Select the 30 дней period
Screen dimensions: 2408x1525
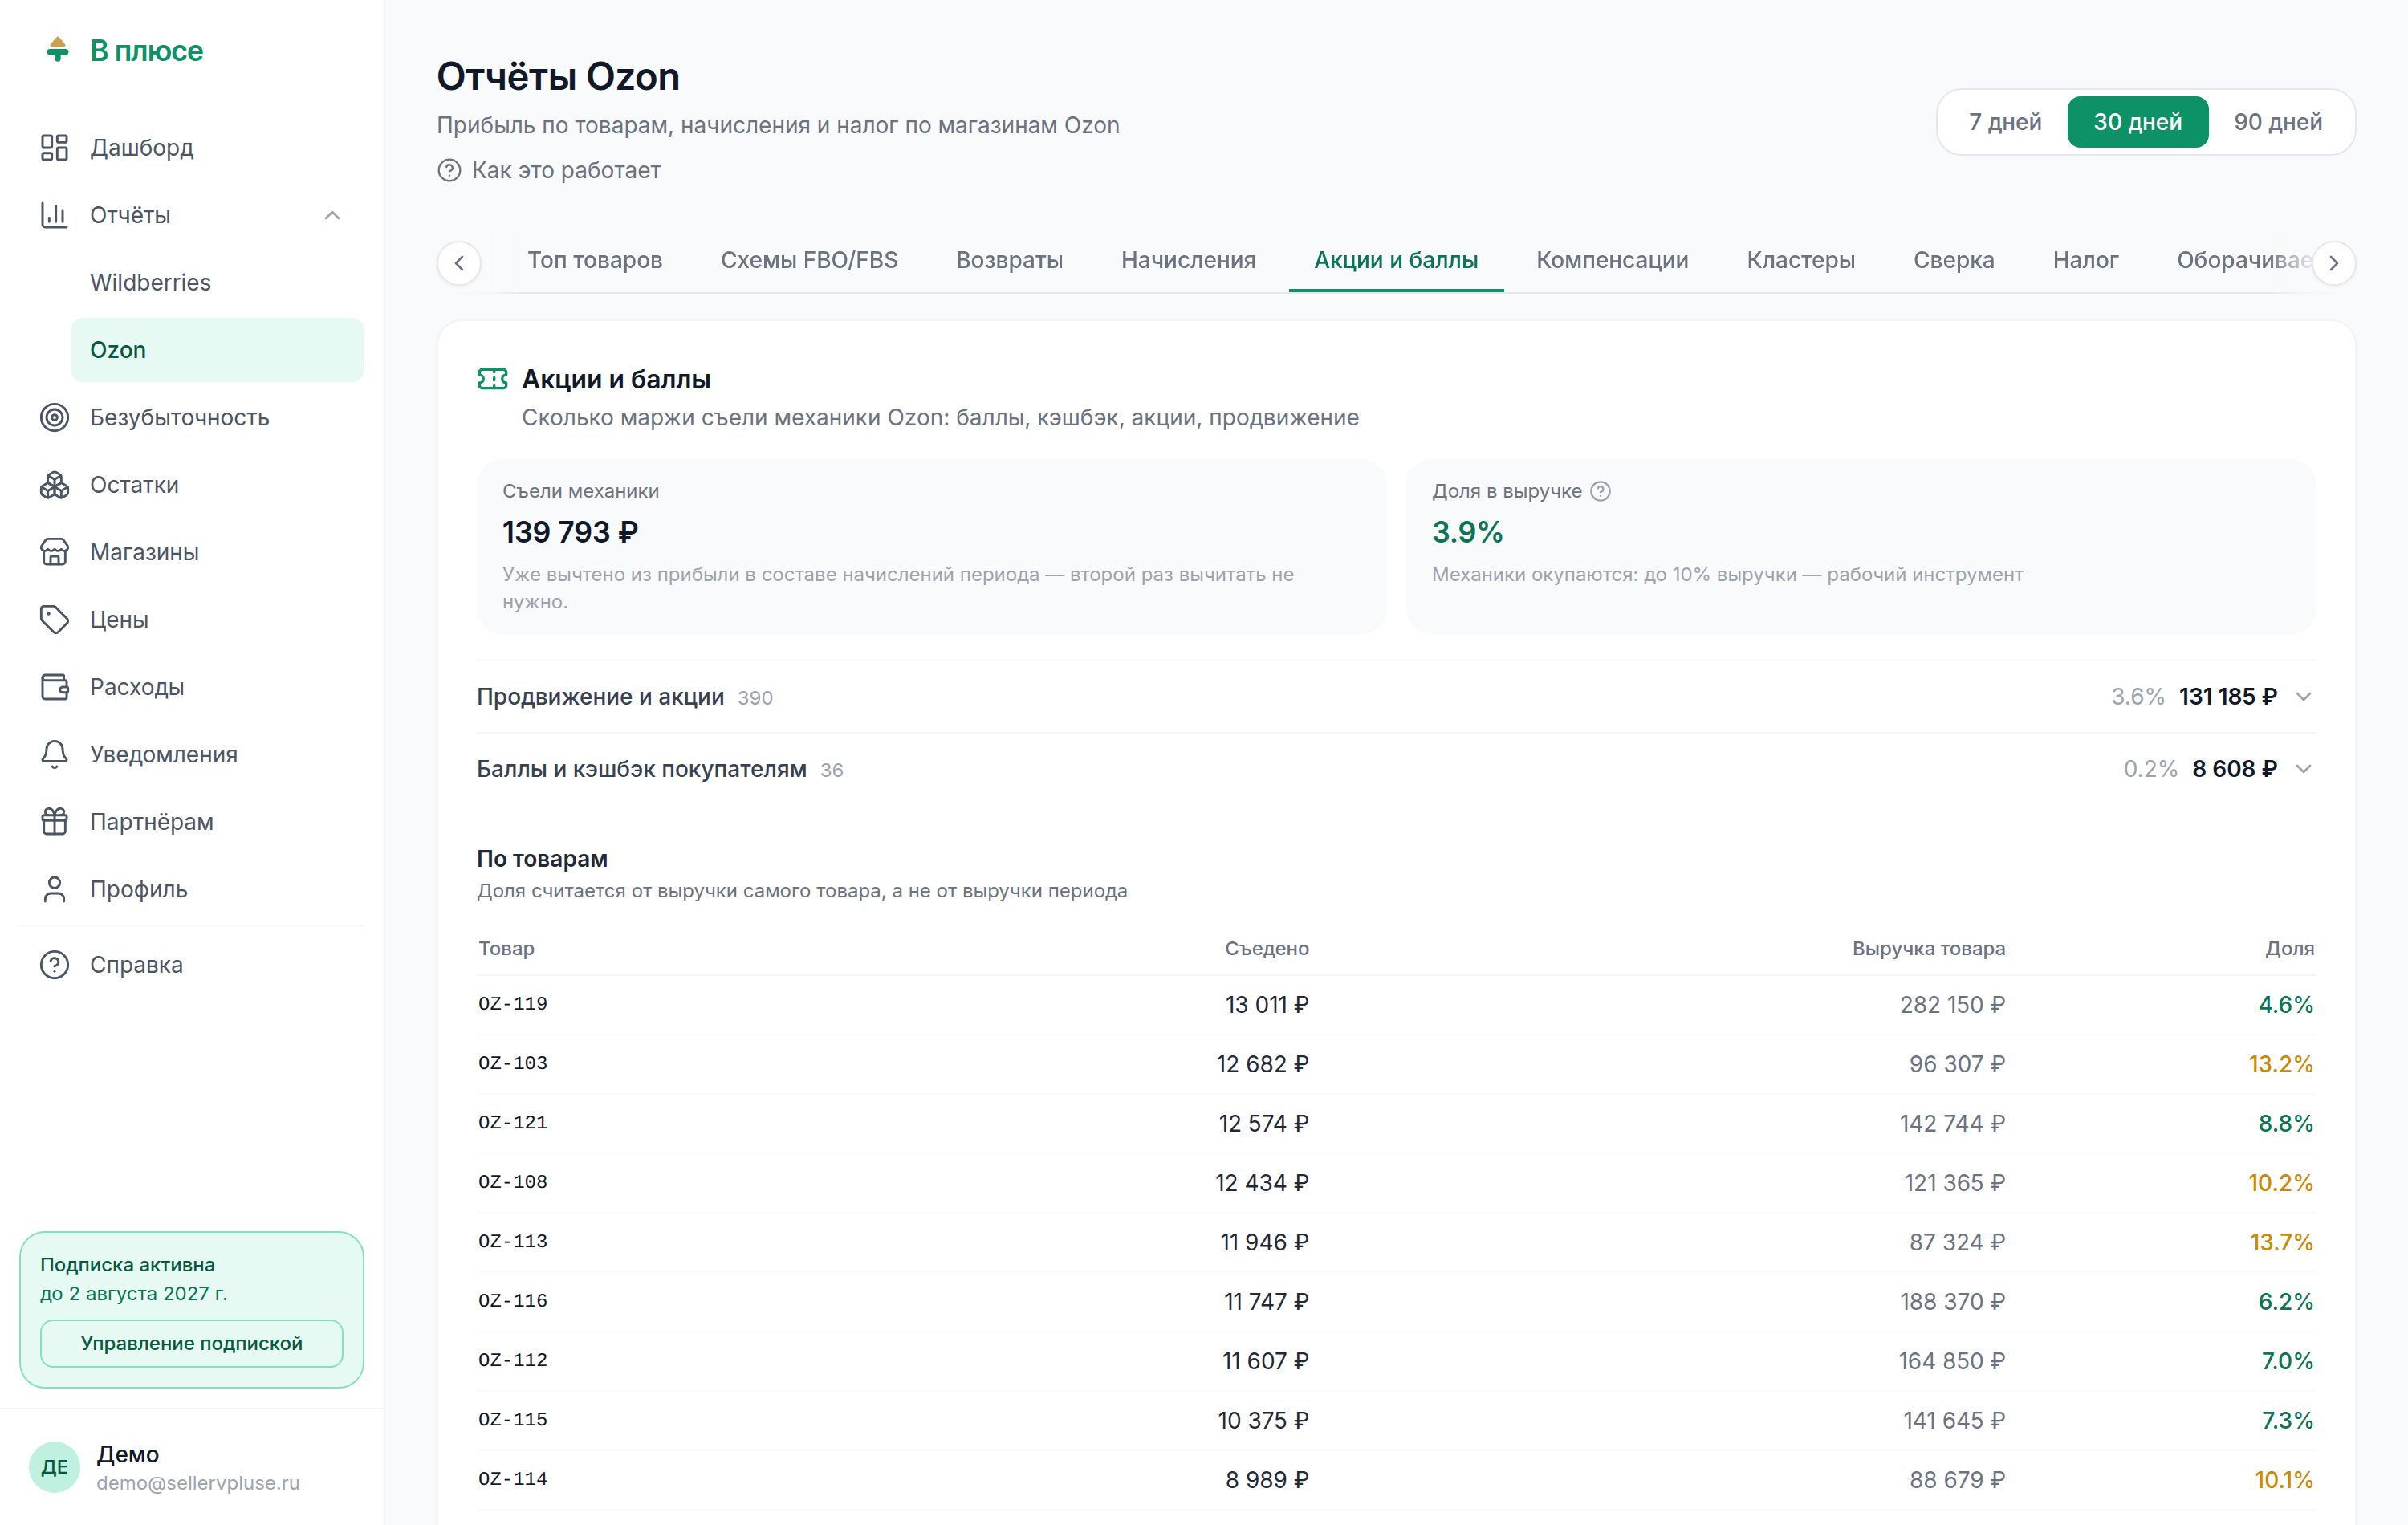click(2137, 122)
